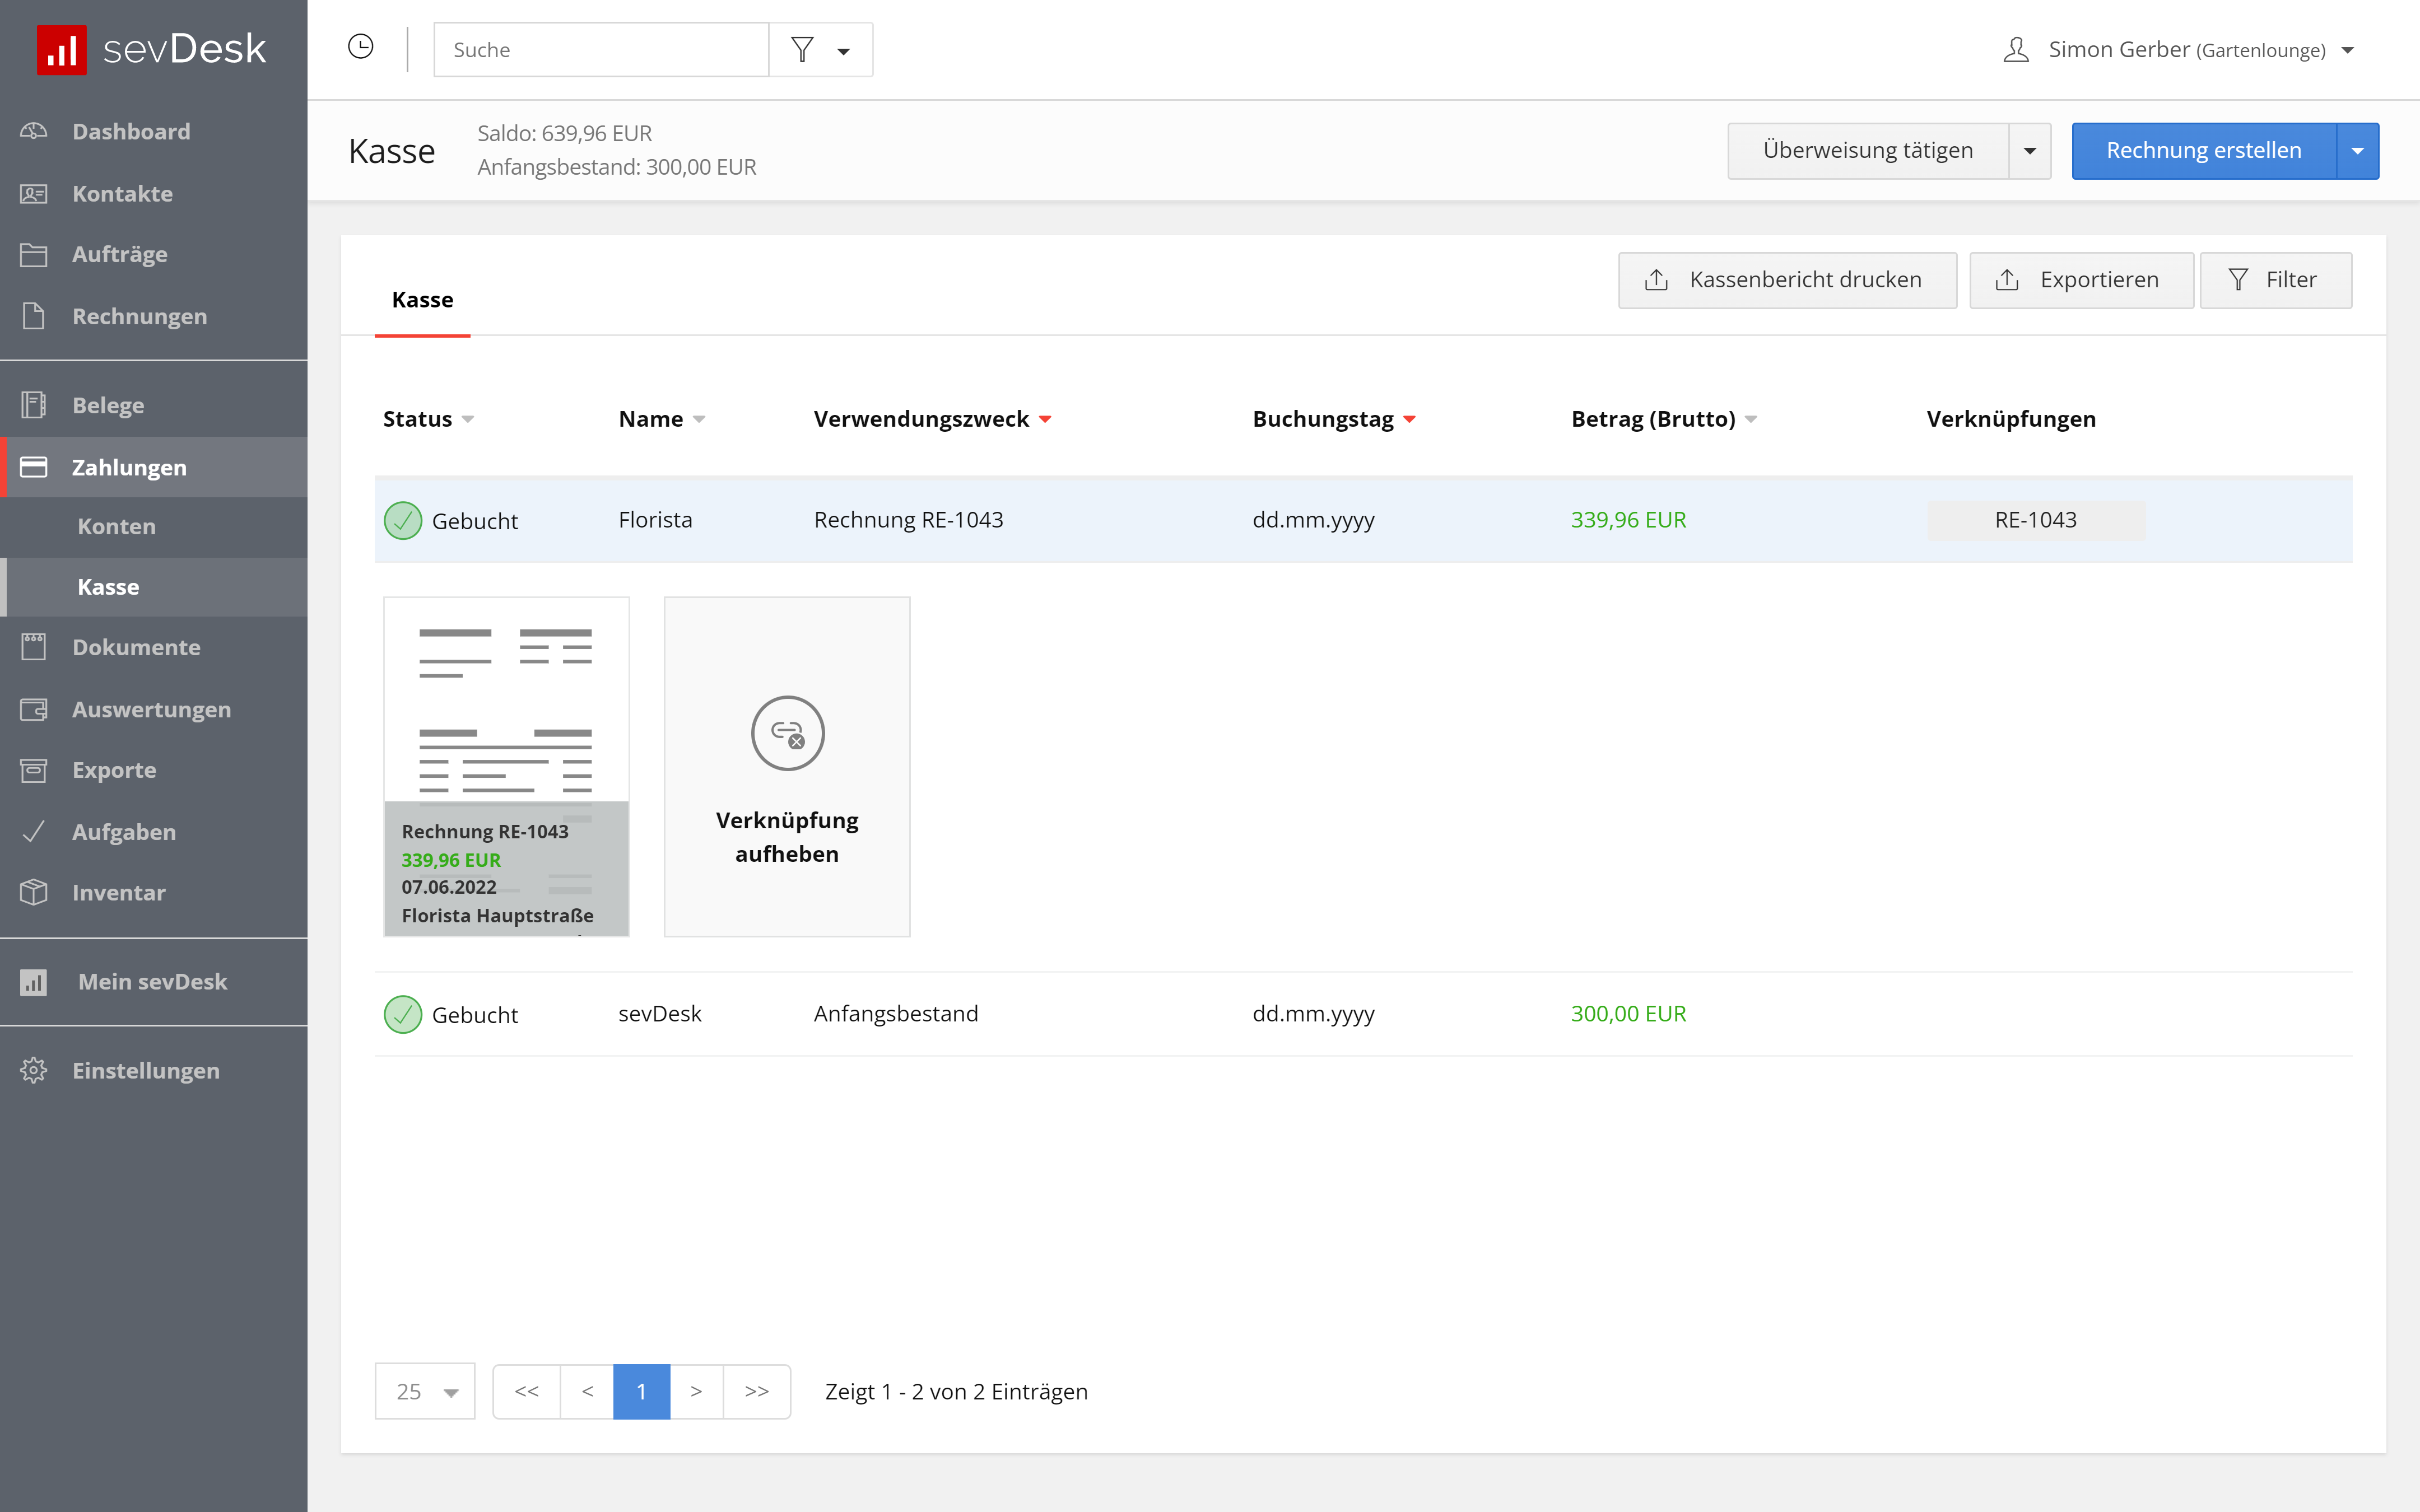Click the 339,96 EUR amount in table row
Image resolution: width=2420 pixels, height=1512 pixels.
(1628, 520)
